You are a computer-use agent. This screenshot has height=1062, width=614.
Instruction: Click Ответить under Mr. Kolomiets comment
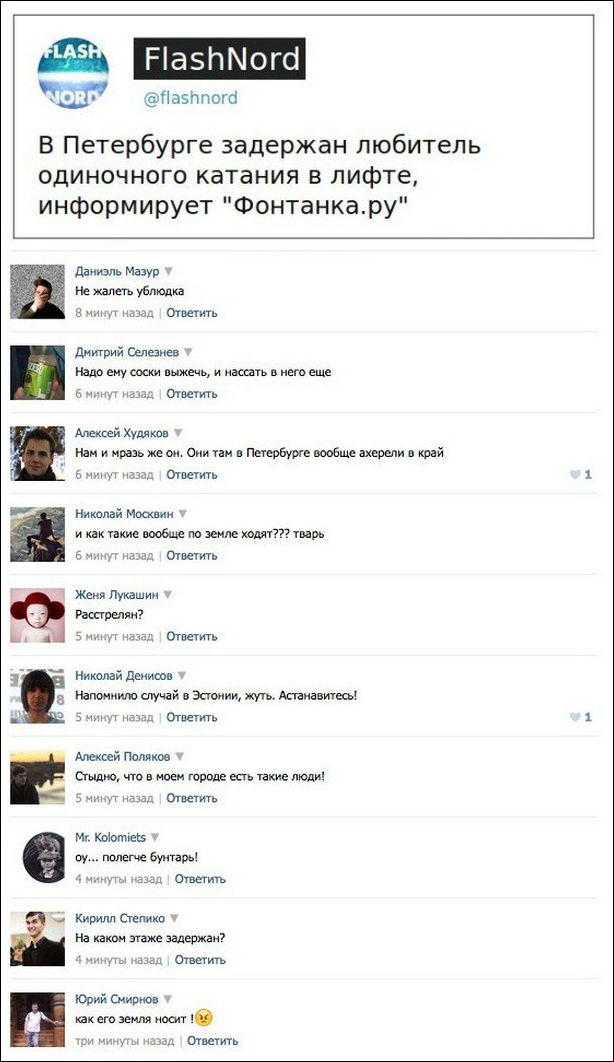[x=200, y=879]
